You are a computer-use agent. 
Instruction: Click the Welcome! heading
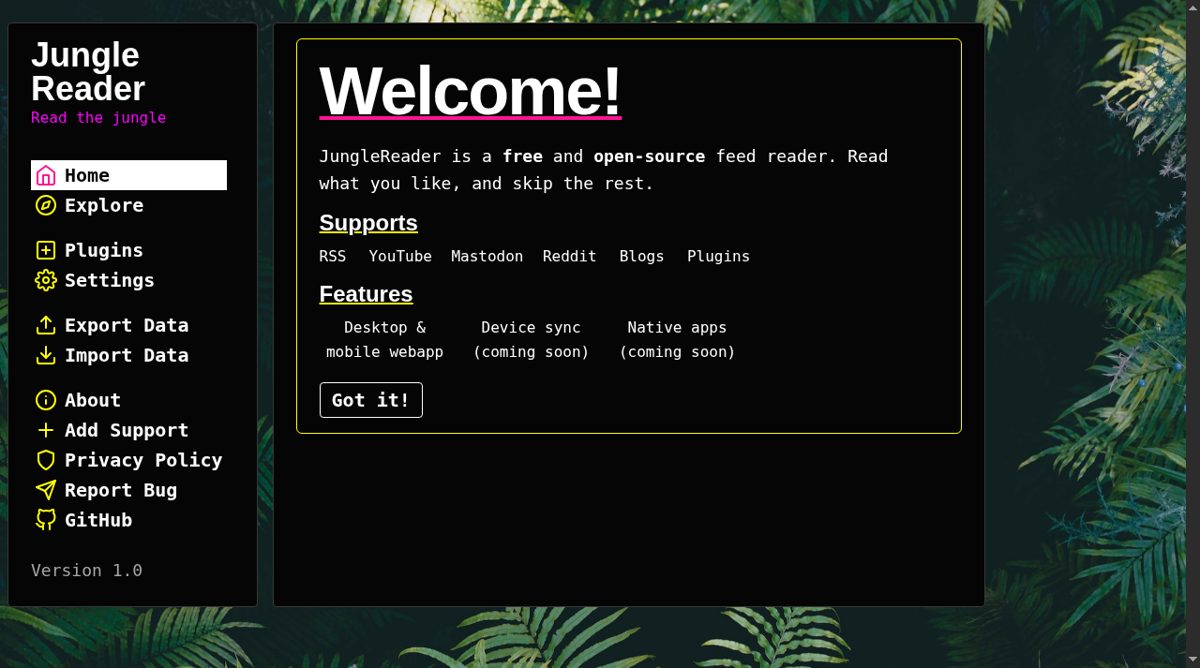tap(470, 90)
